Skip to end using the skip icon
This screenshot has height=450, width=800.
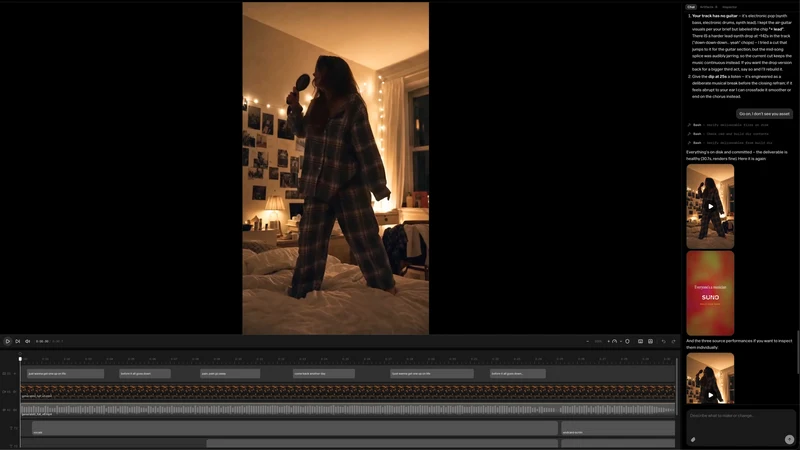(17, 341)
